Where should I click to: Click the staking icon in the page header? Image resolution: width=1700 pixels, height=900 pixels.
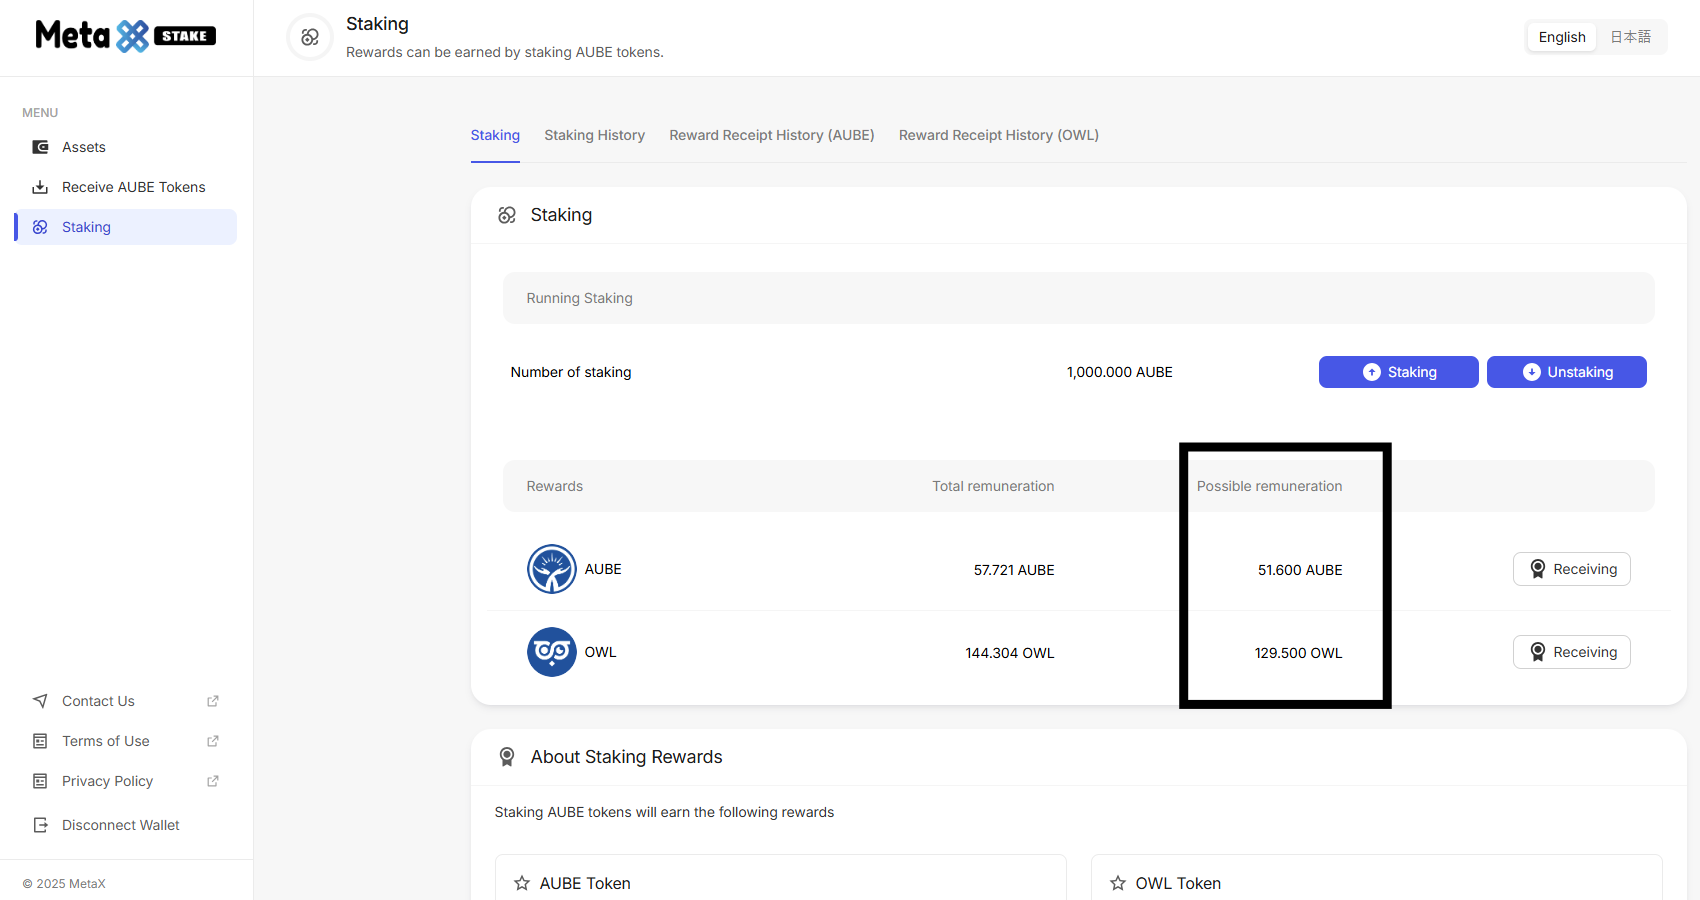coord(310,37)
